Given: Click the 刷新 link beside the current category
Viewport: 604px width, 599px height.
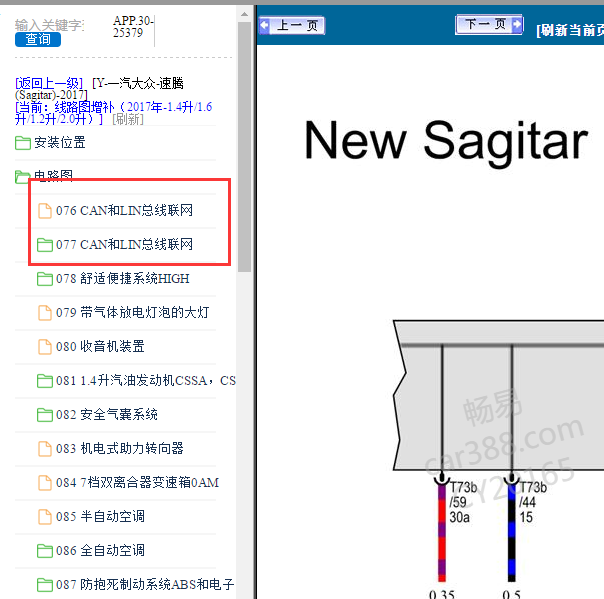Looking at the screenshot, I should pyautogui.click(x=128, y=119).
